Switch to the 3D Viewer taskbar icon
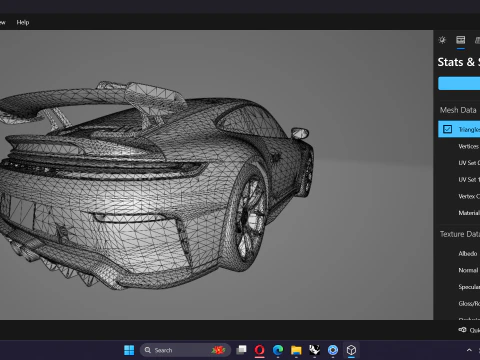Viewport: 480px width, 360px height. [x=351, y=350]
